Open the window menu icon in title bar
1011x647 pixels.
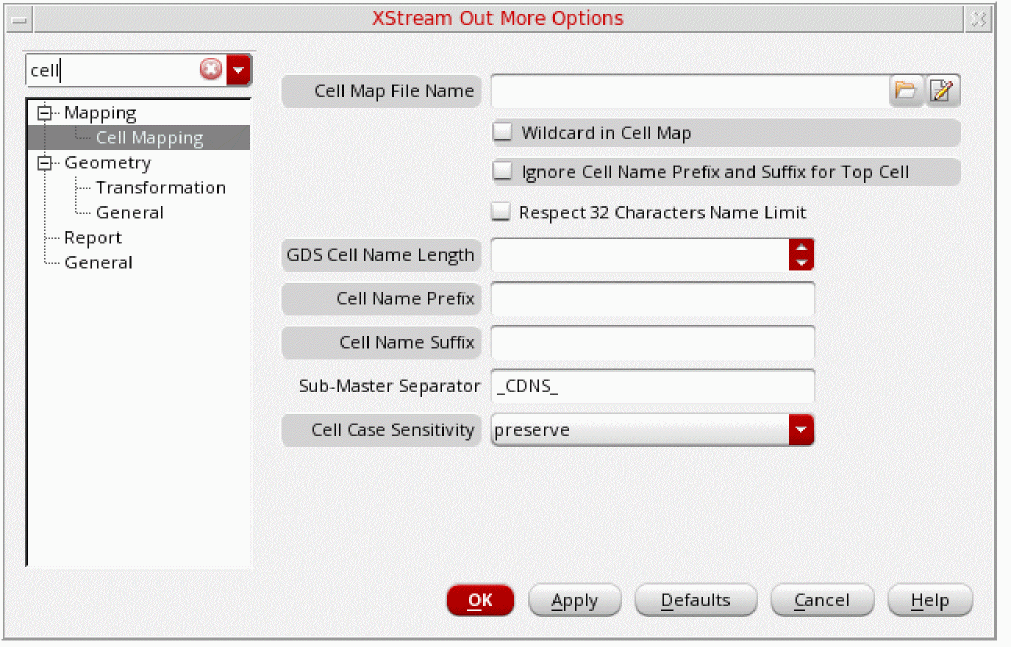coord(19,19)
